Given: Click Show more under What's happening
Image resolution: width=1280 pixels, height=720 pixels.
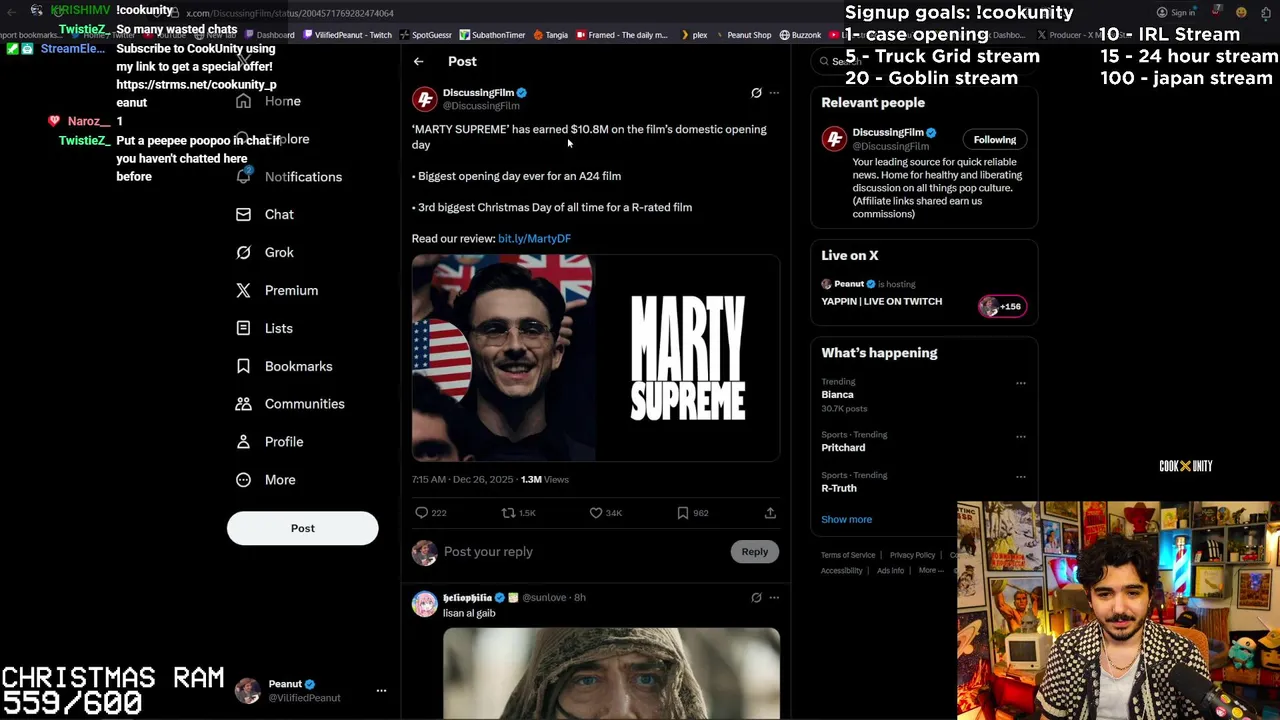Looking at the screenshot, I should (846, 520).
